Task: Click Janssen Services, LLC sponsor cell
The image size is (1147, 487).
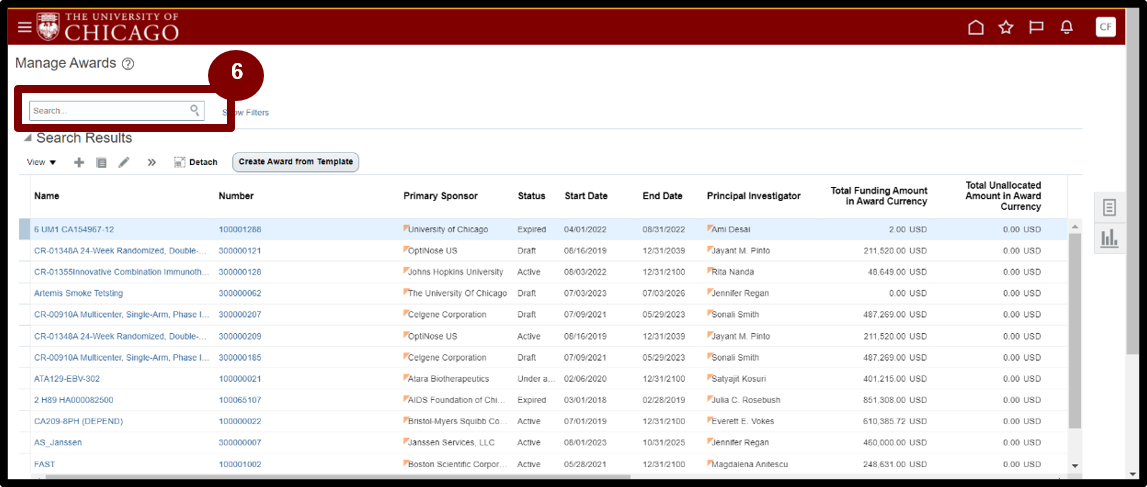Action: click(x=451, y=442)
